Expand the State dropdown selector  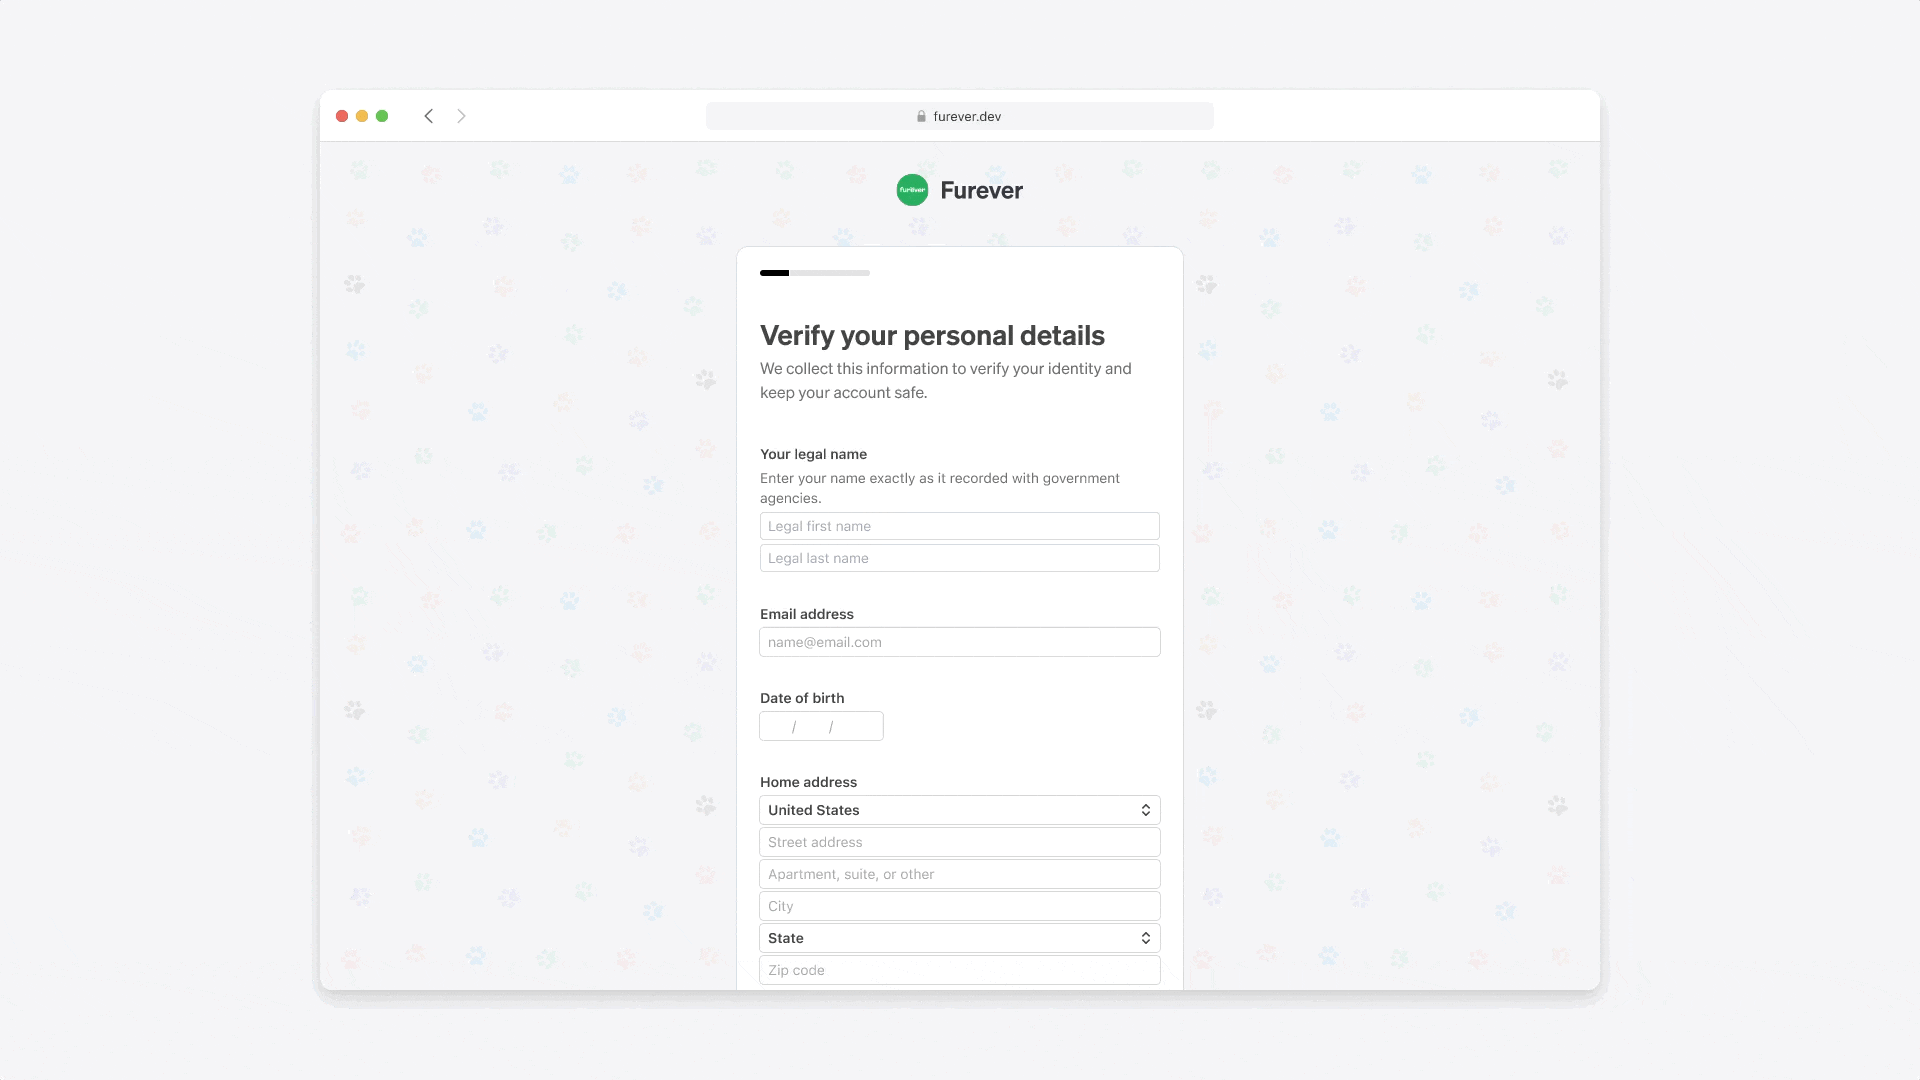pos(960,938)
